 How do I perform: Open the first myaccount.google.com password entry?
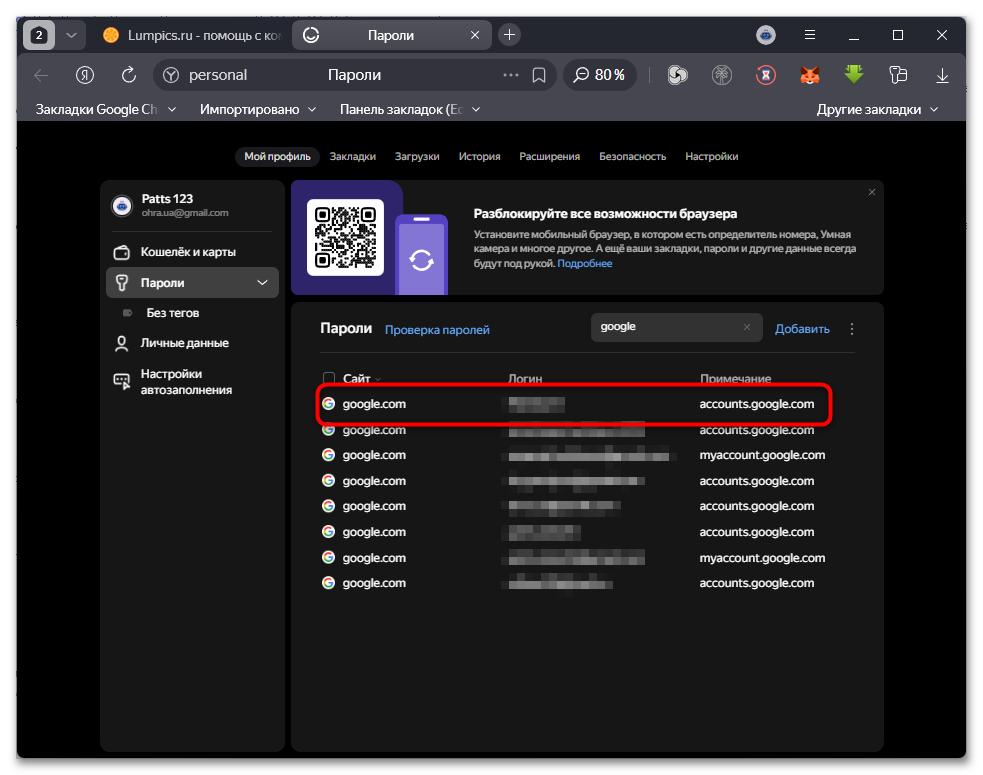574,455
